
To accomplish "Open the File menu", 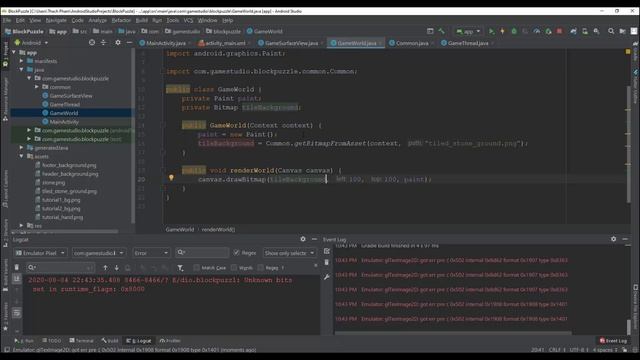I will 7,20.
